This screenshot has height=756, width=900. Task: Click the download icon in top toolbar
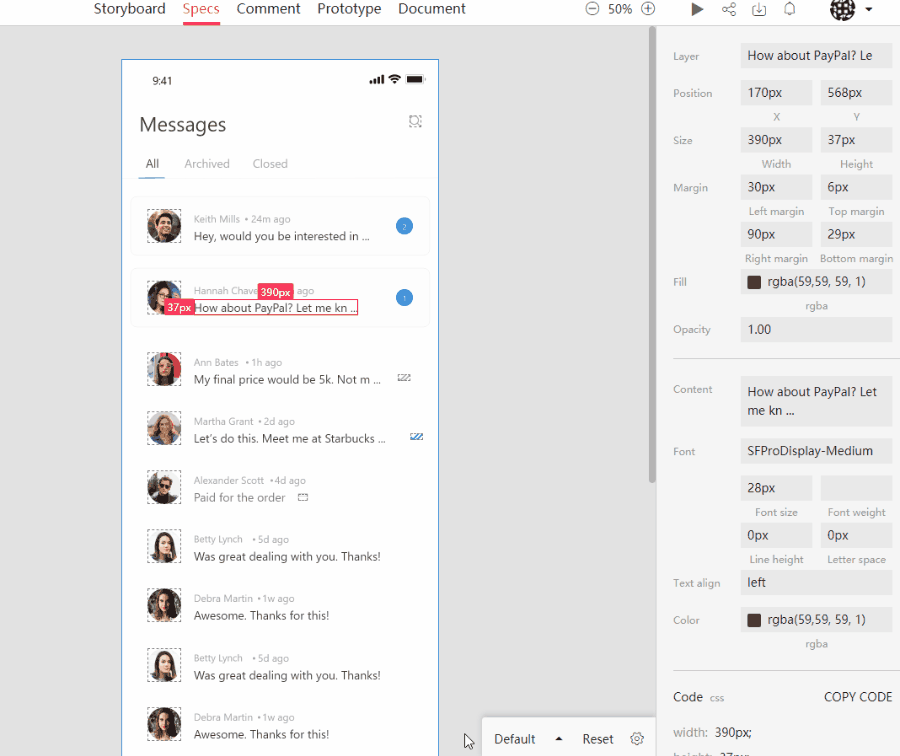click(x=759, y=9)
